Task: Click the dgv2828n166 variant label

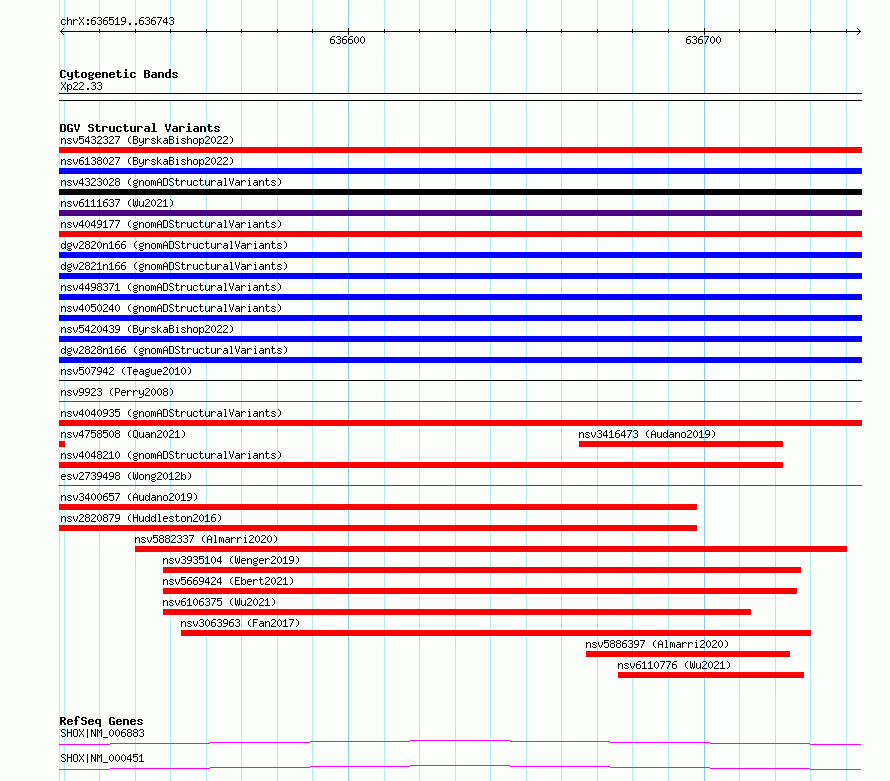Action: (x=174, y=350)
